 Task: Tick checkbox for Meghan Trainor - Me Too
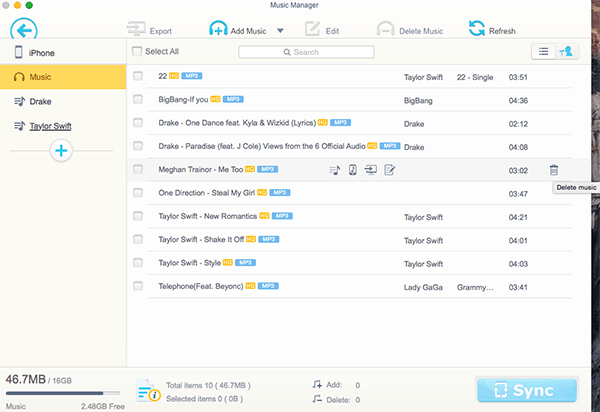click(138, 169)
